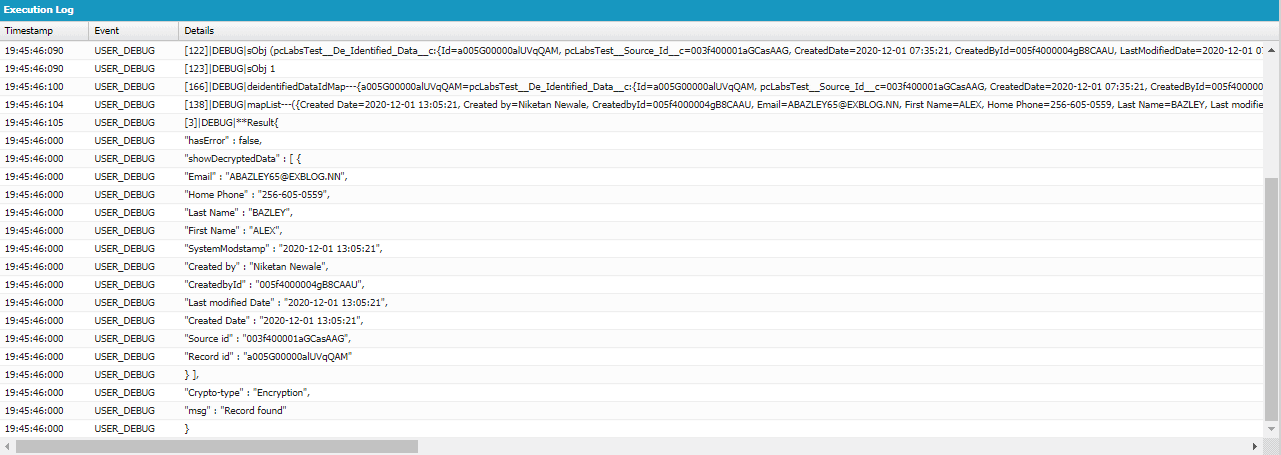
Task: Click the vertical scrollbar up arrow
Action: pos(1272,48)
